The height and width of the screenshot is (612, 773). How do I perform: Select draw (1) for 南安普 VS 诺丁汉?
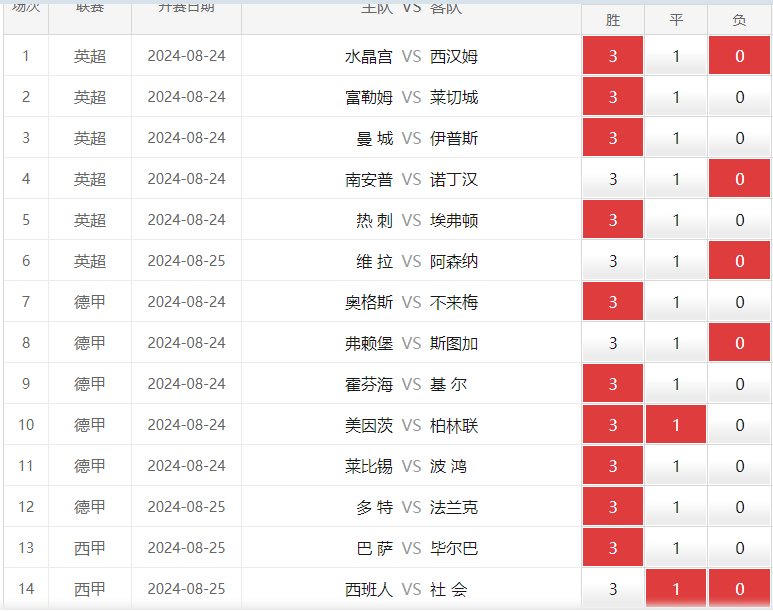pyautogui.click(x=676, y=178)
